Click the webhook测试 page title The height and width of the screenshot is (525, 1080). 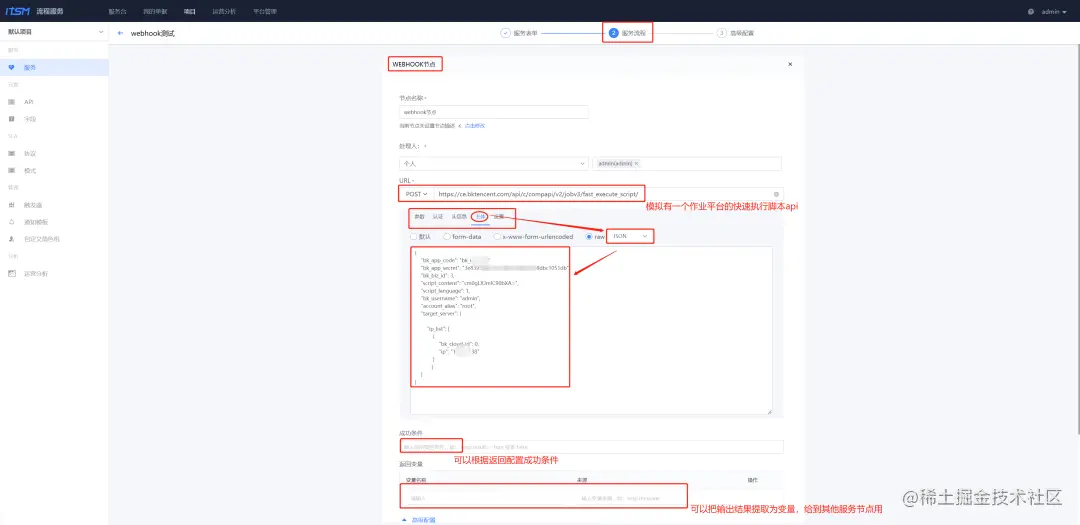(153, 33)
